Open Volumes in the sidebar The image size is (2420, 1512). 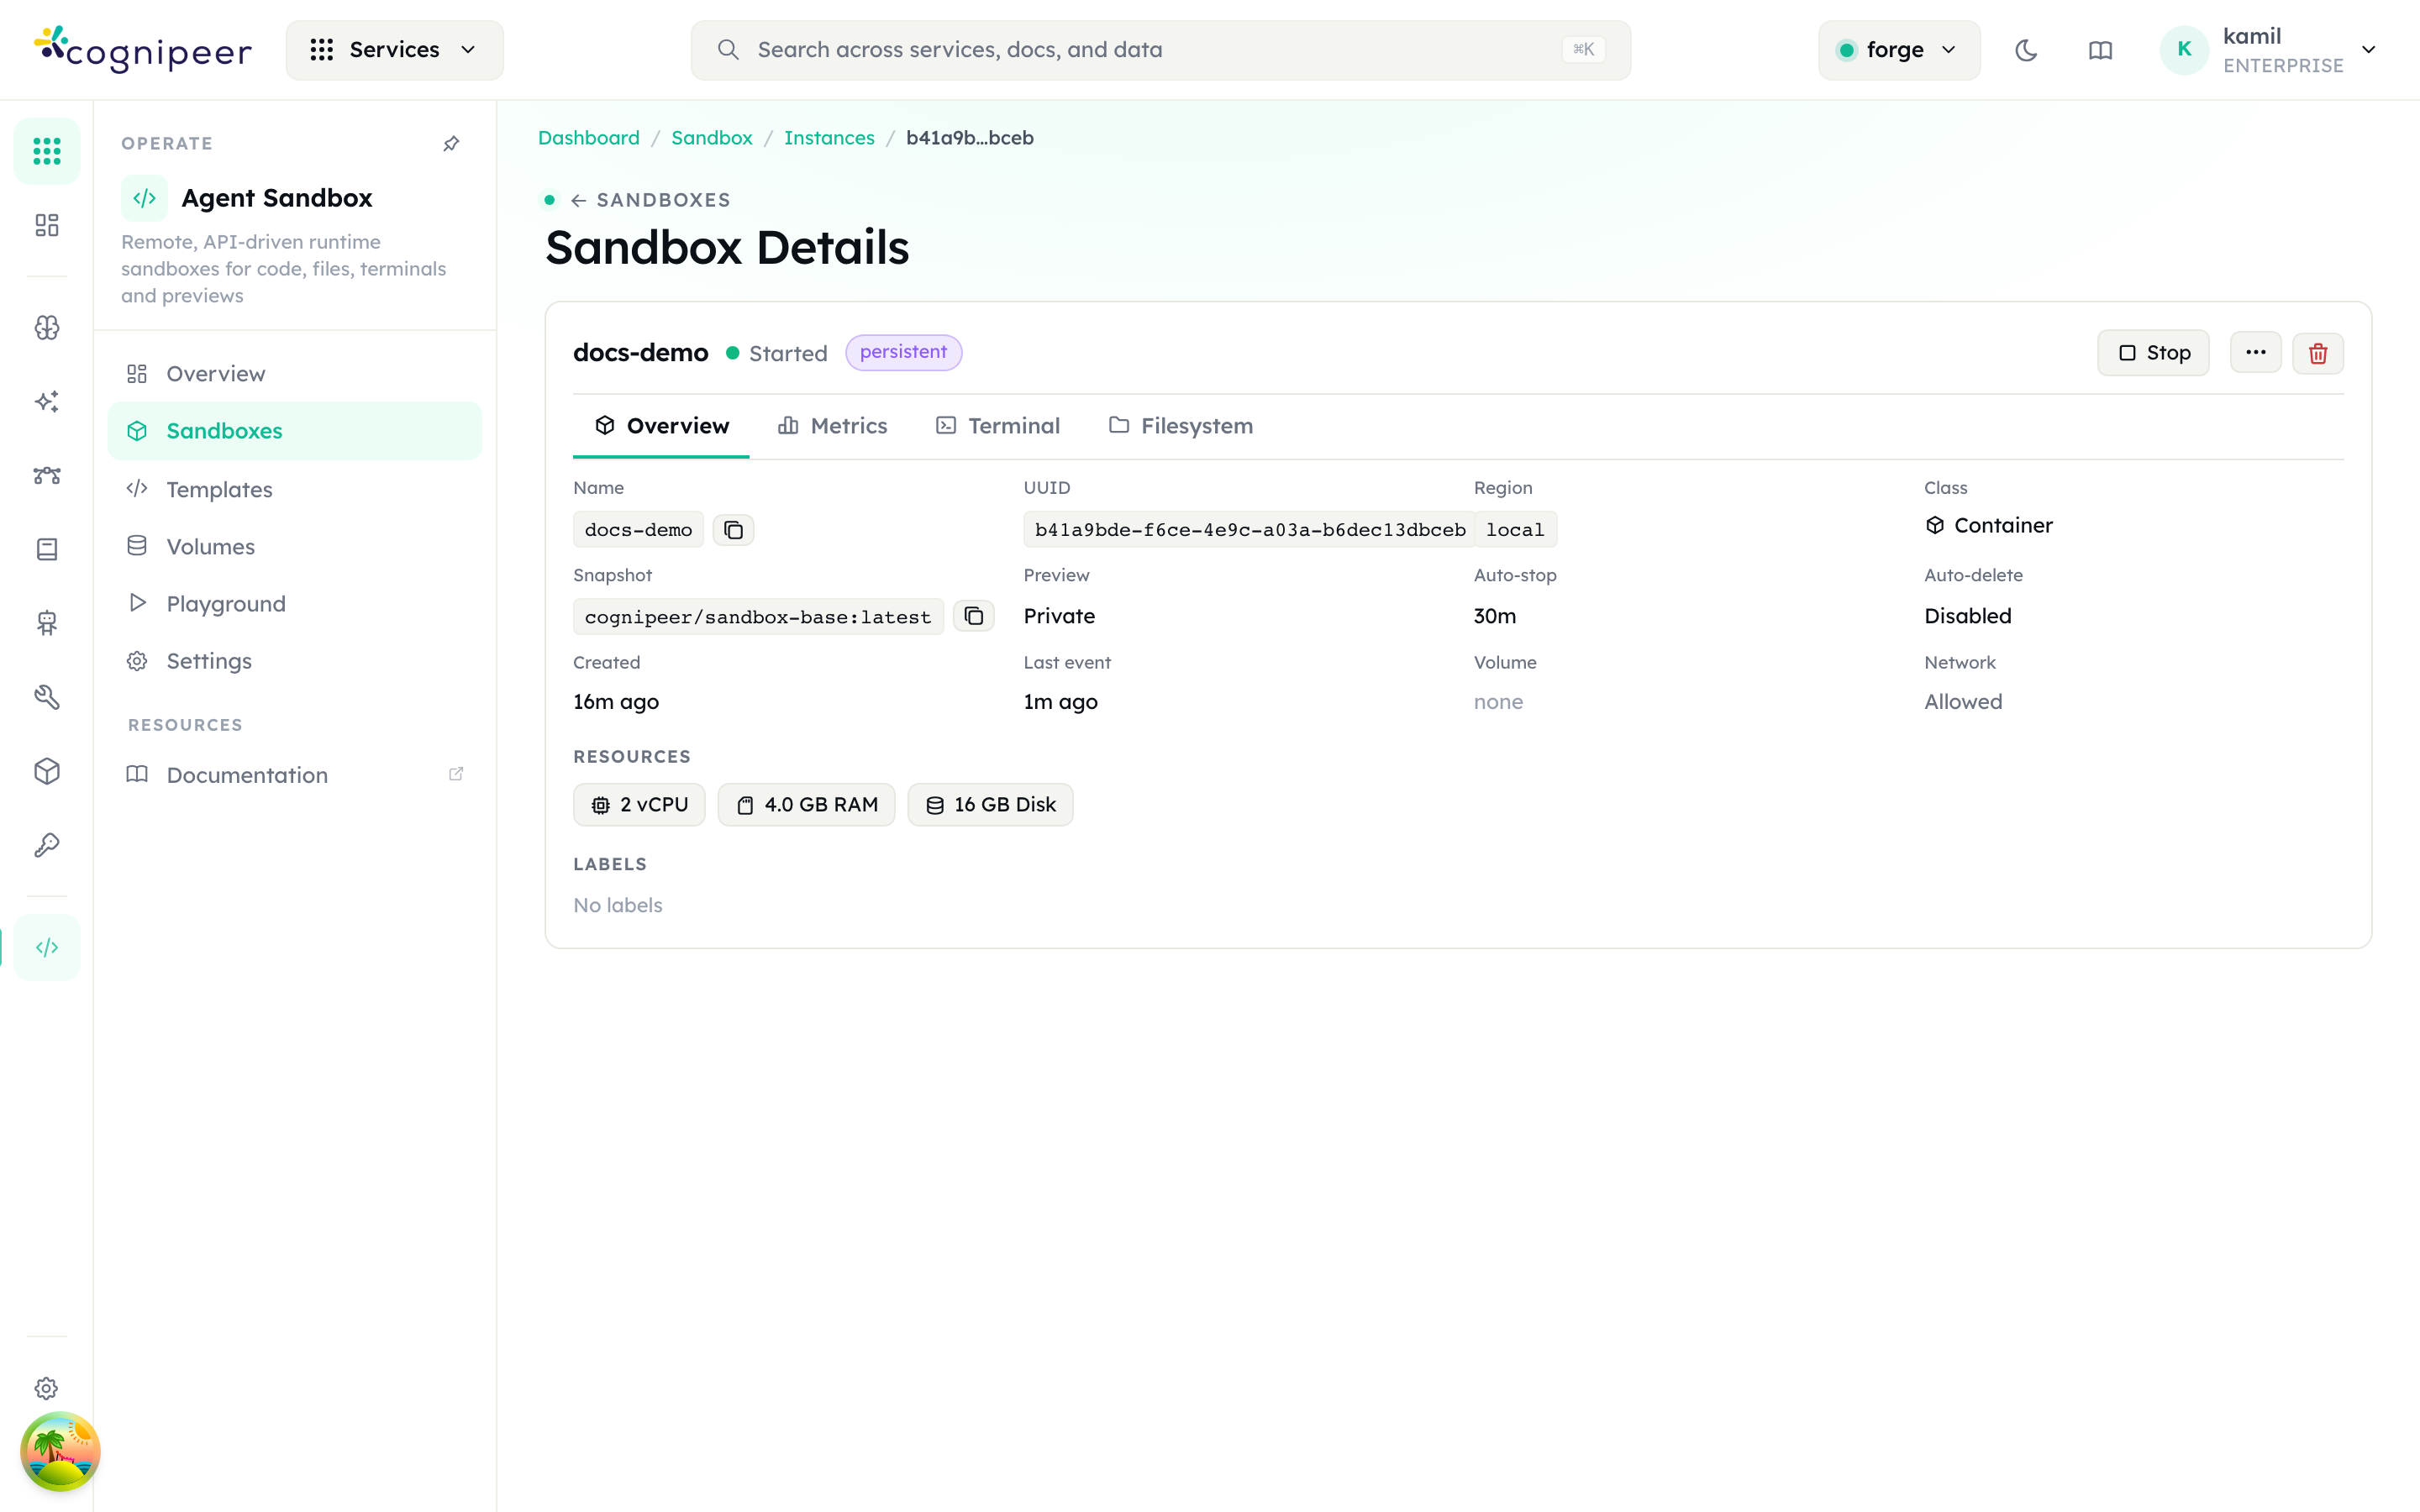tap(295, 546)
